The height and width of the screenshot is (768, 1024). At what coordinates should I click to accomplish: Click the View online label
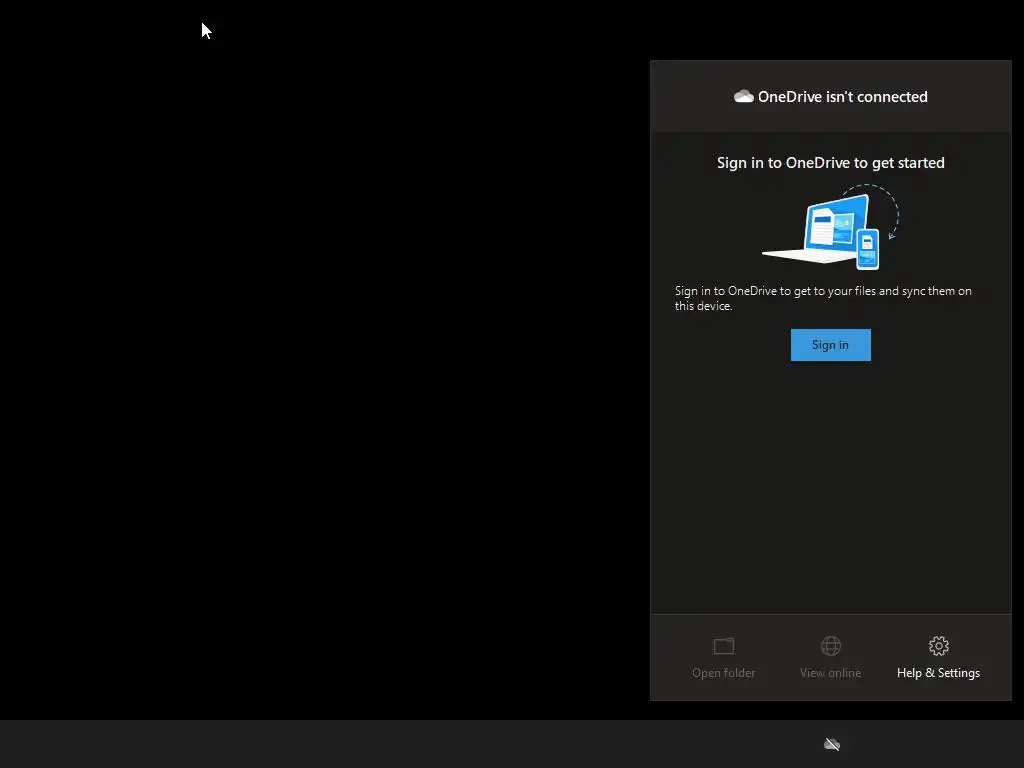[831, 673]
